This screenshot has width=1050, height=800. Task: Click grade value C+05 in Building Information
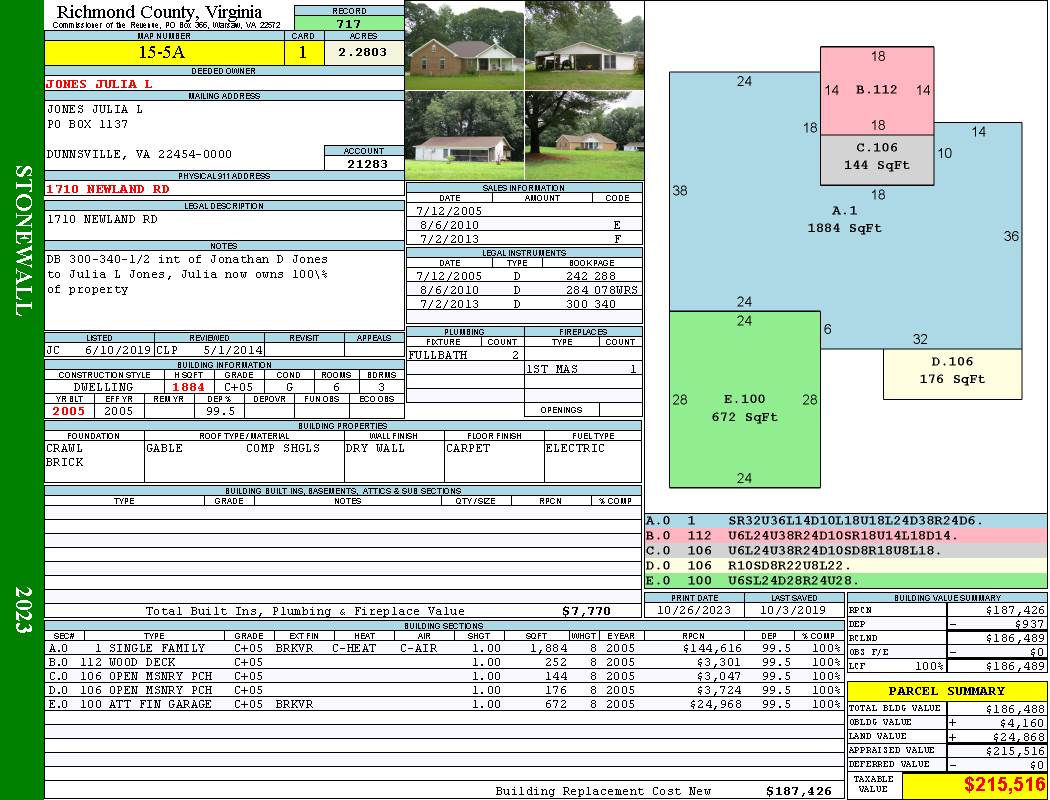coord(238,387)
